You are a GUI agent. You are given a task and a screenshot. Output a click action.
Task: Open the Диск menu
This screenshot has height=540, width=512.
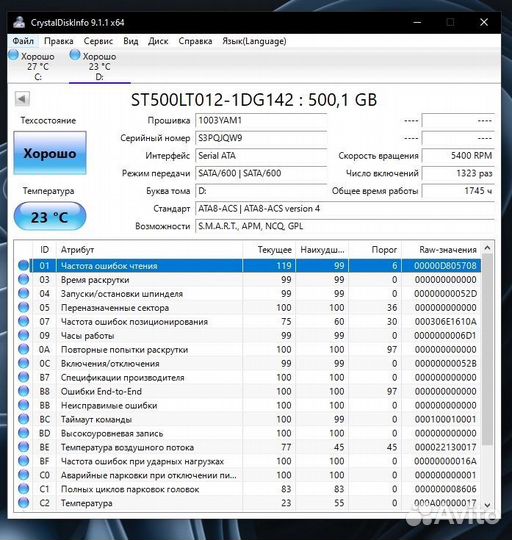coord(158,41)
